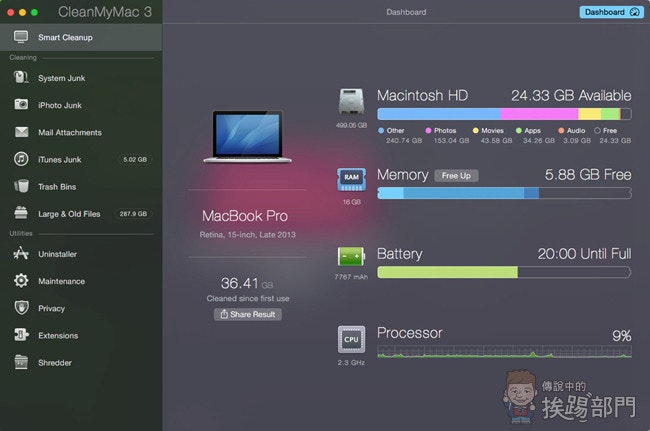The image size is (650, 431).
Task: Click the Extensions sidebar label
Action: click(58, 336)
